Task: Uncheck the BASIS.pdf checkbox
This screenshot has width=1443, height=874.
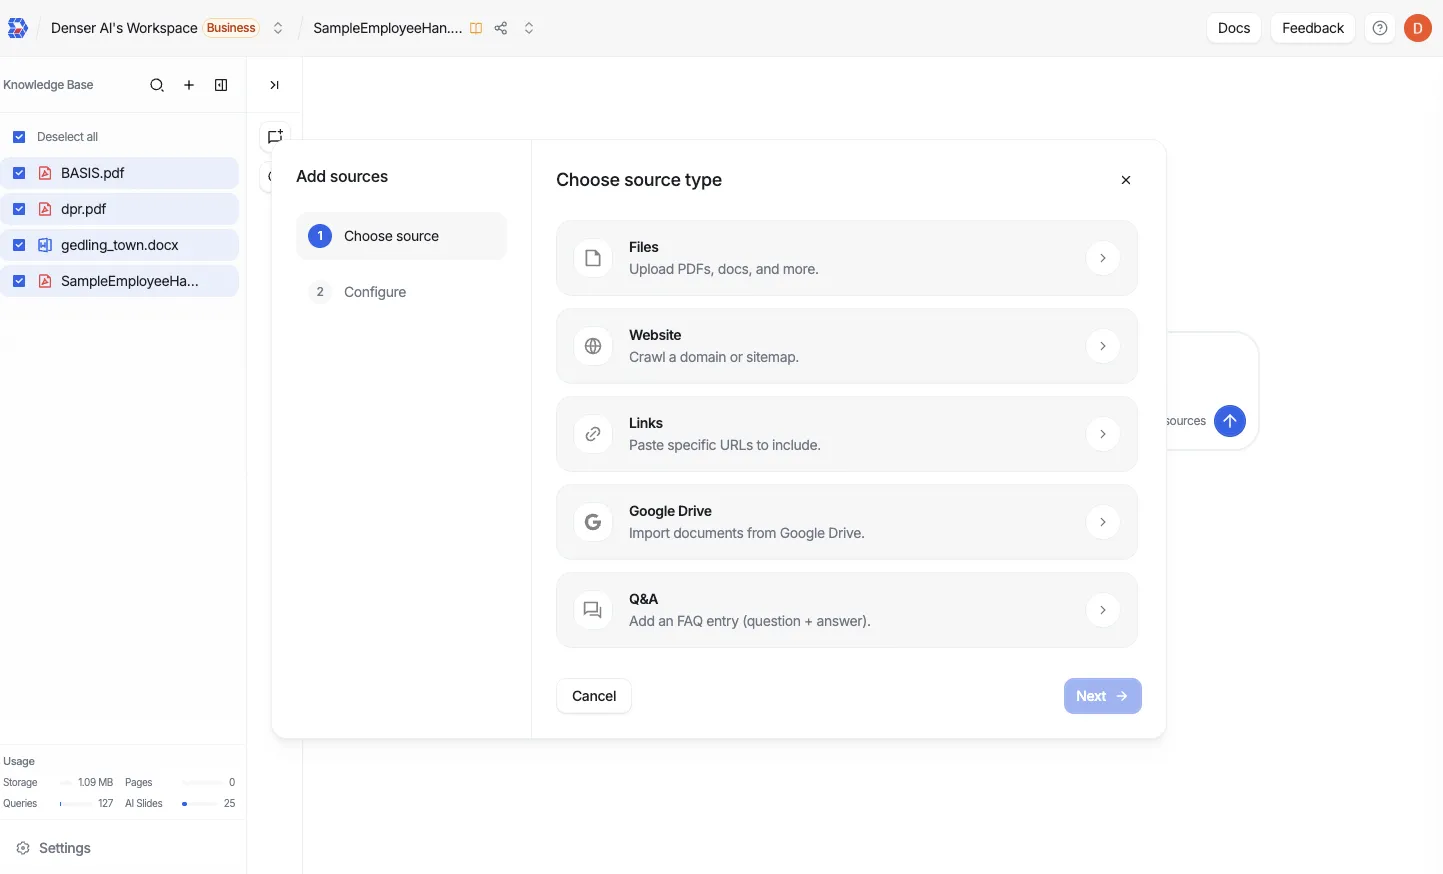Action: point(19,173)
